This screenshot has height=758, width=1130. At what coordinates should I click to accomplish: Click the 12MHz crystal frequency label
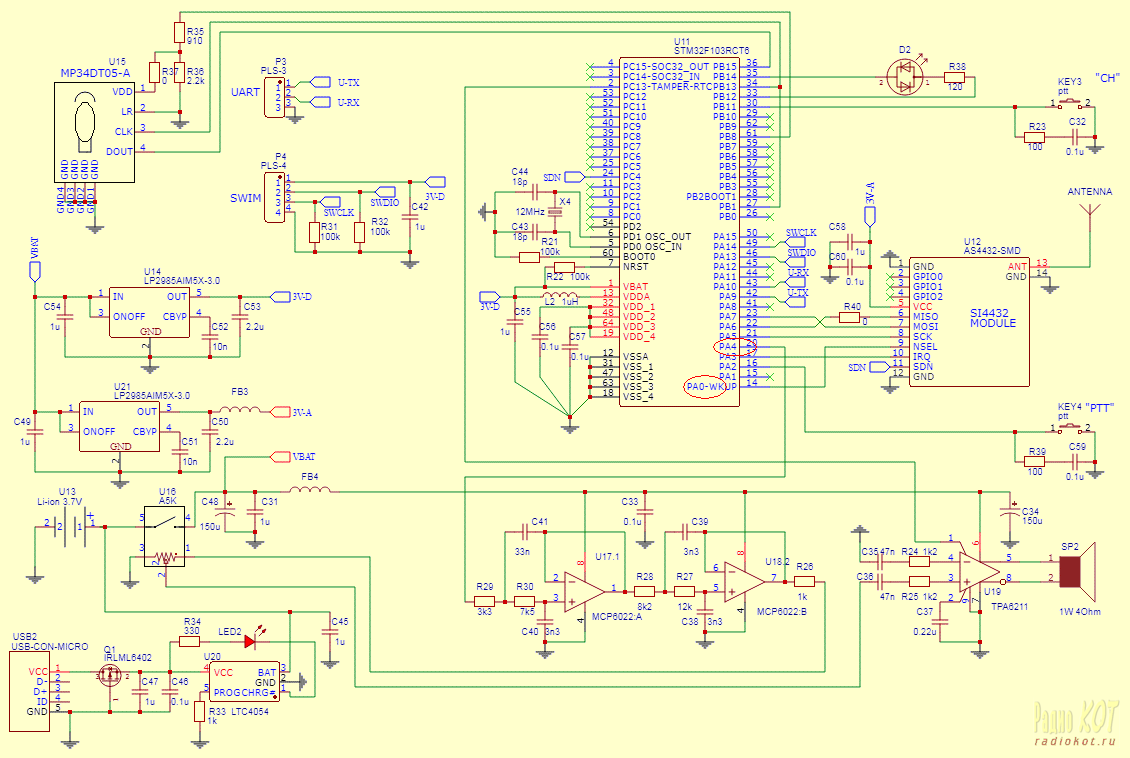[x=530, y=212]
